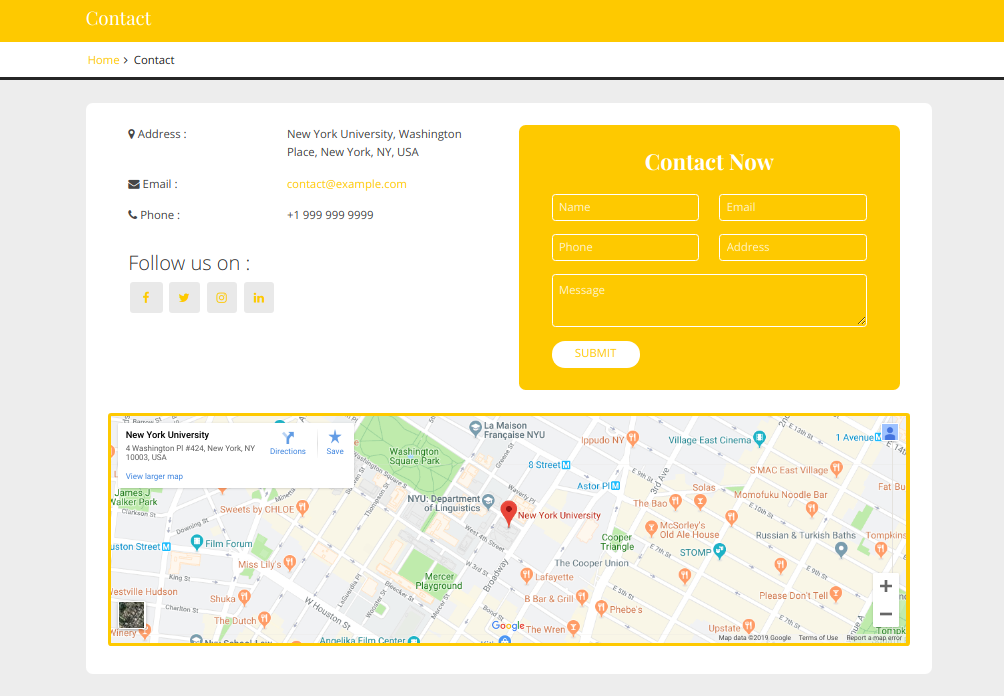Select Sweets by CHLOE marker
The height and width of the screenshot is (696, 1004).
(x=302, y=508)
